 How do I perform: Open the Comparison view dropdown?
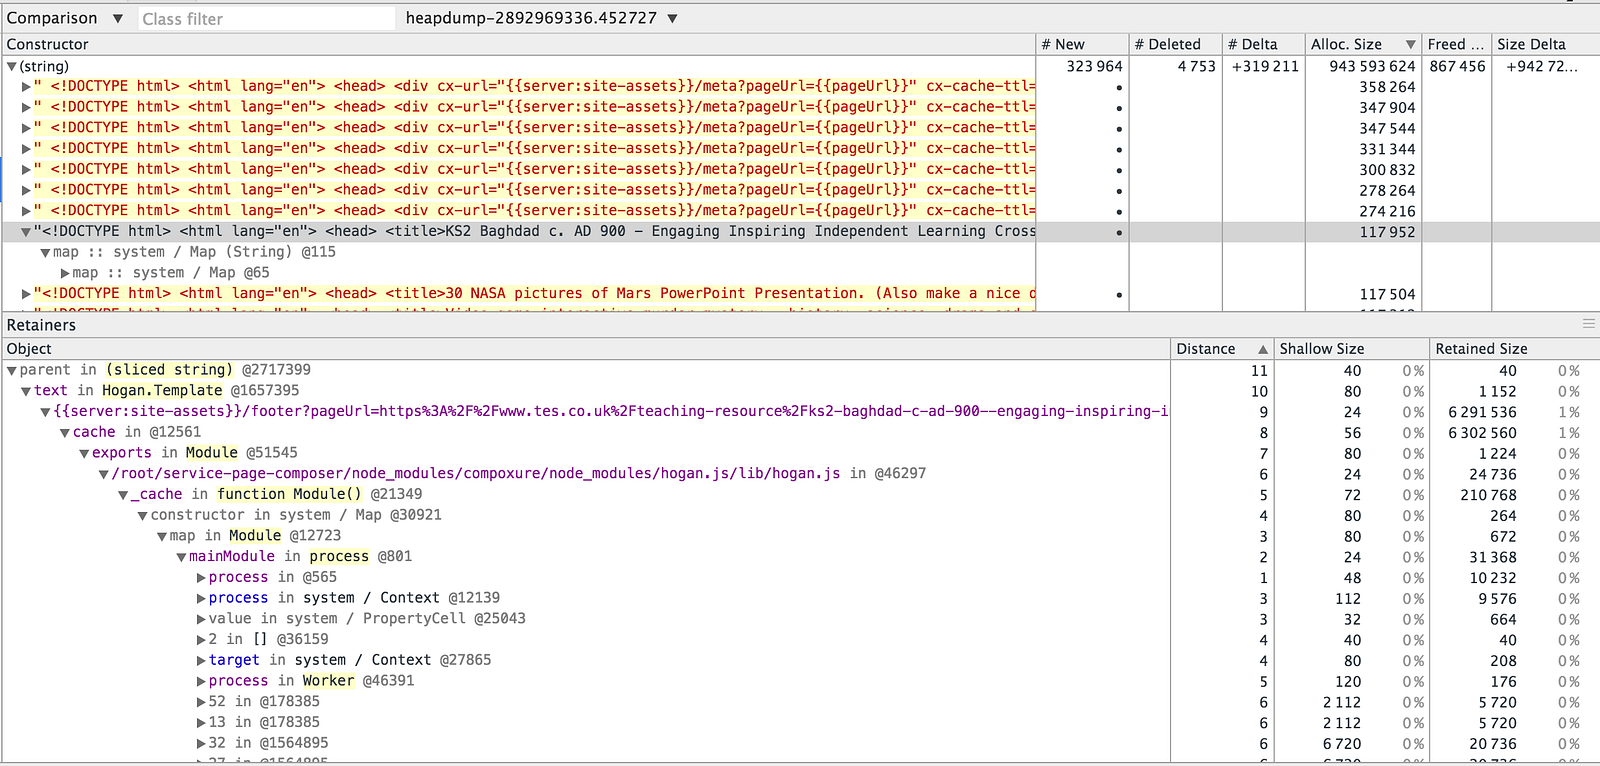(x=65, y=18)
